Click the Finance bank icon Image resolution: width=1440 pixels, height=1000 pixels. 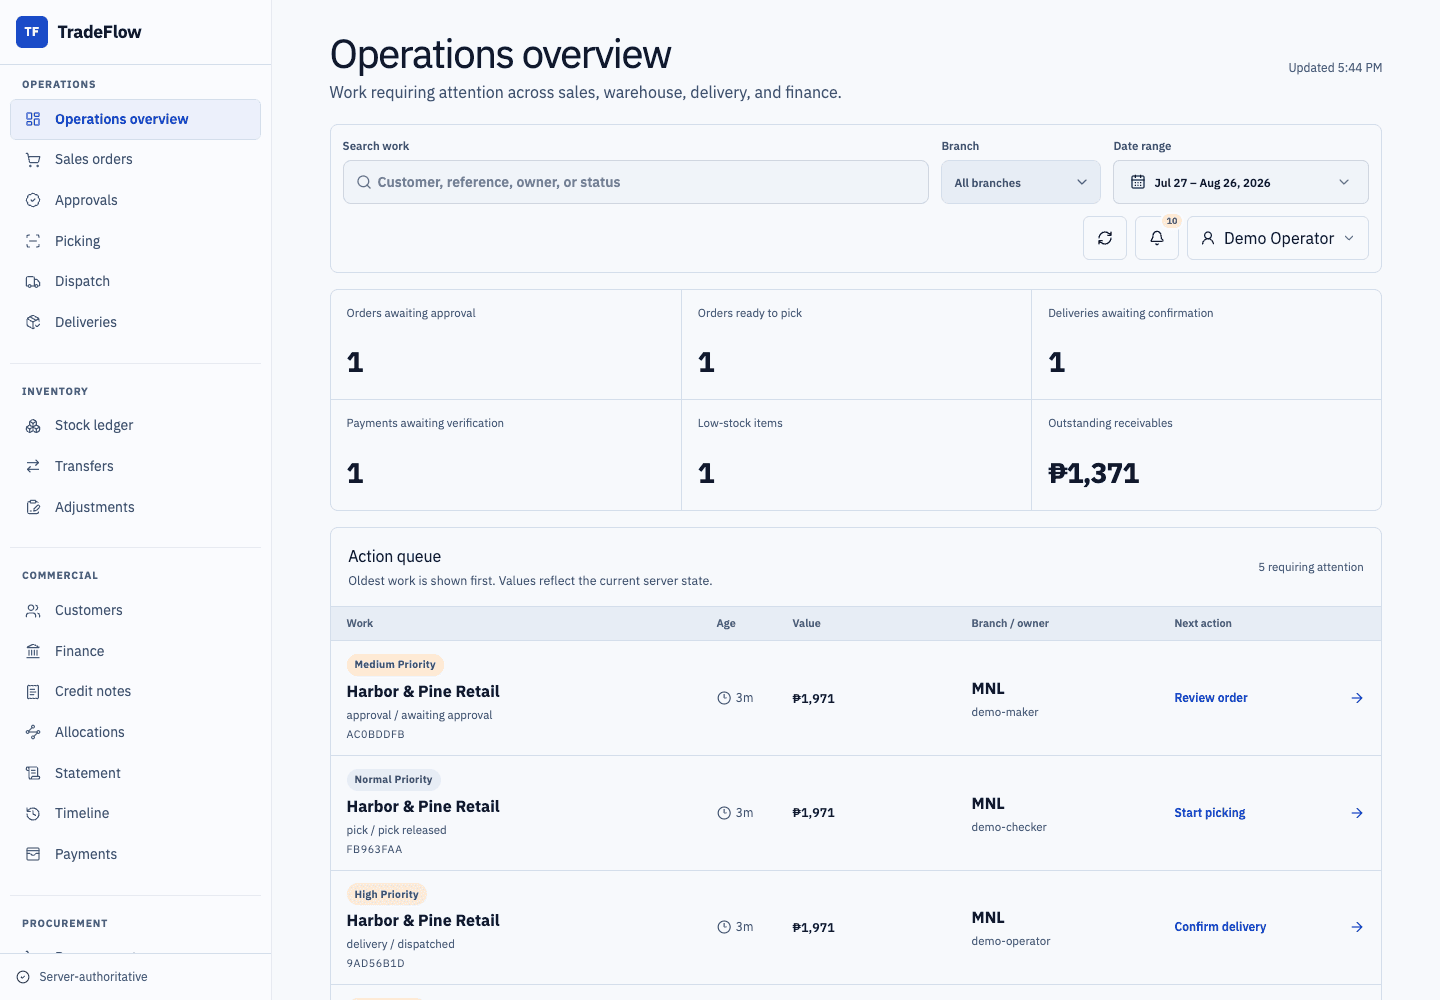[x=33, y=651]
